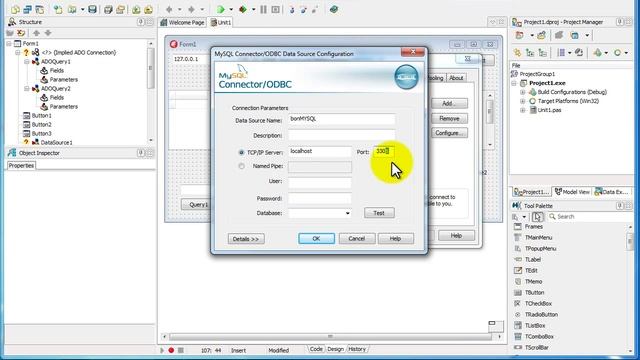Click Help in the MySQL Connector dialog

[x=396, y=239]
